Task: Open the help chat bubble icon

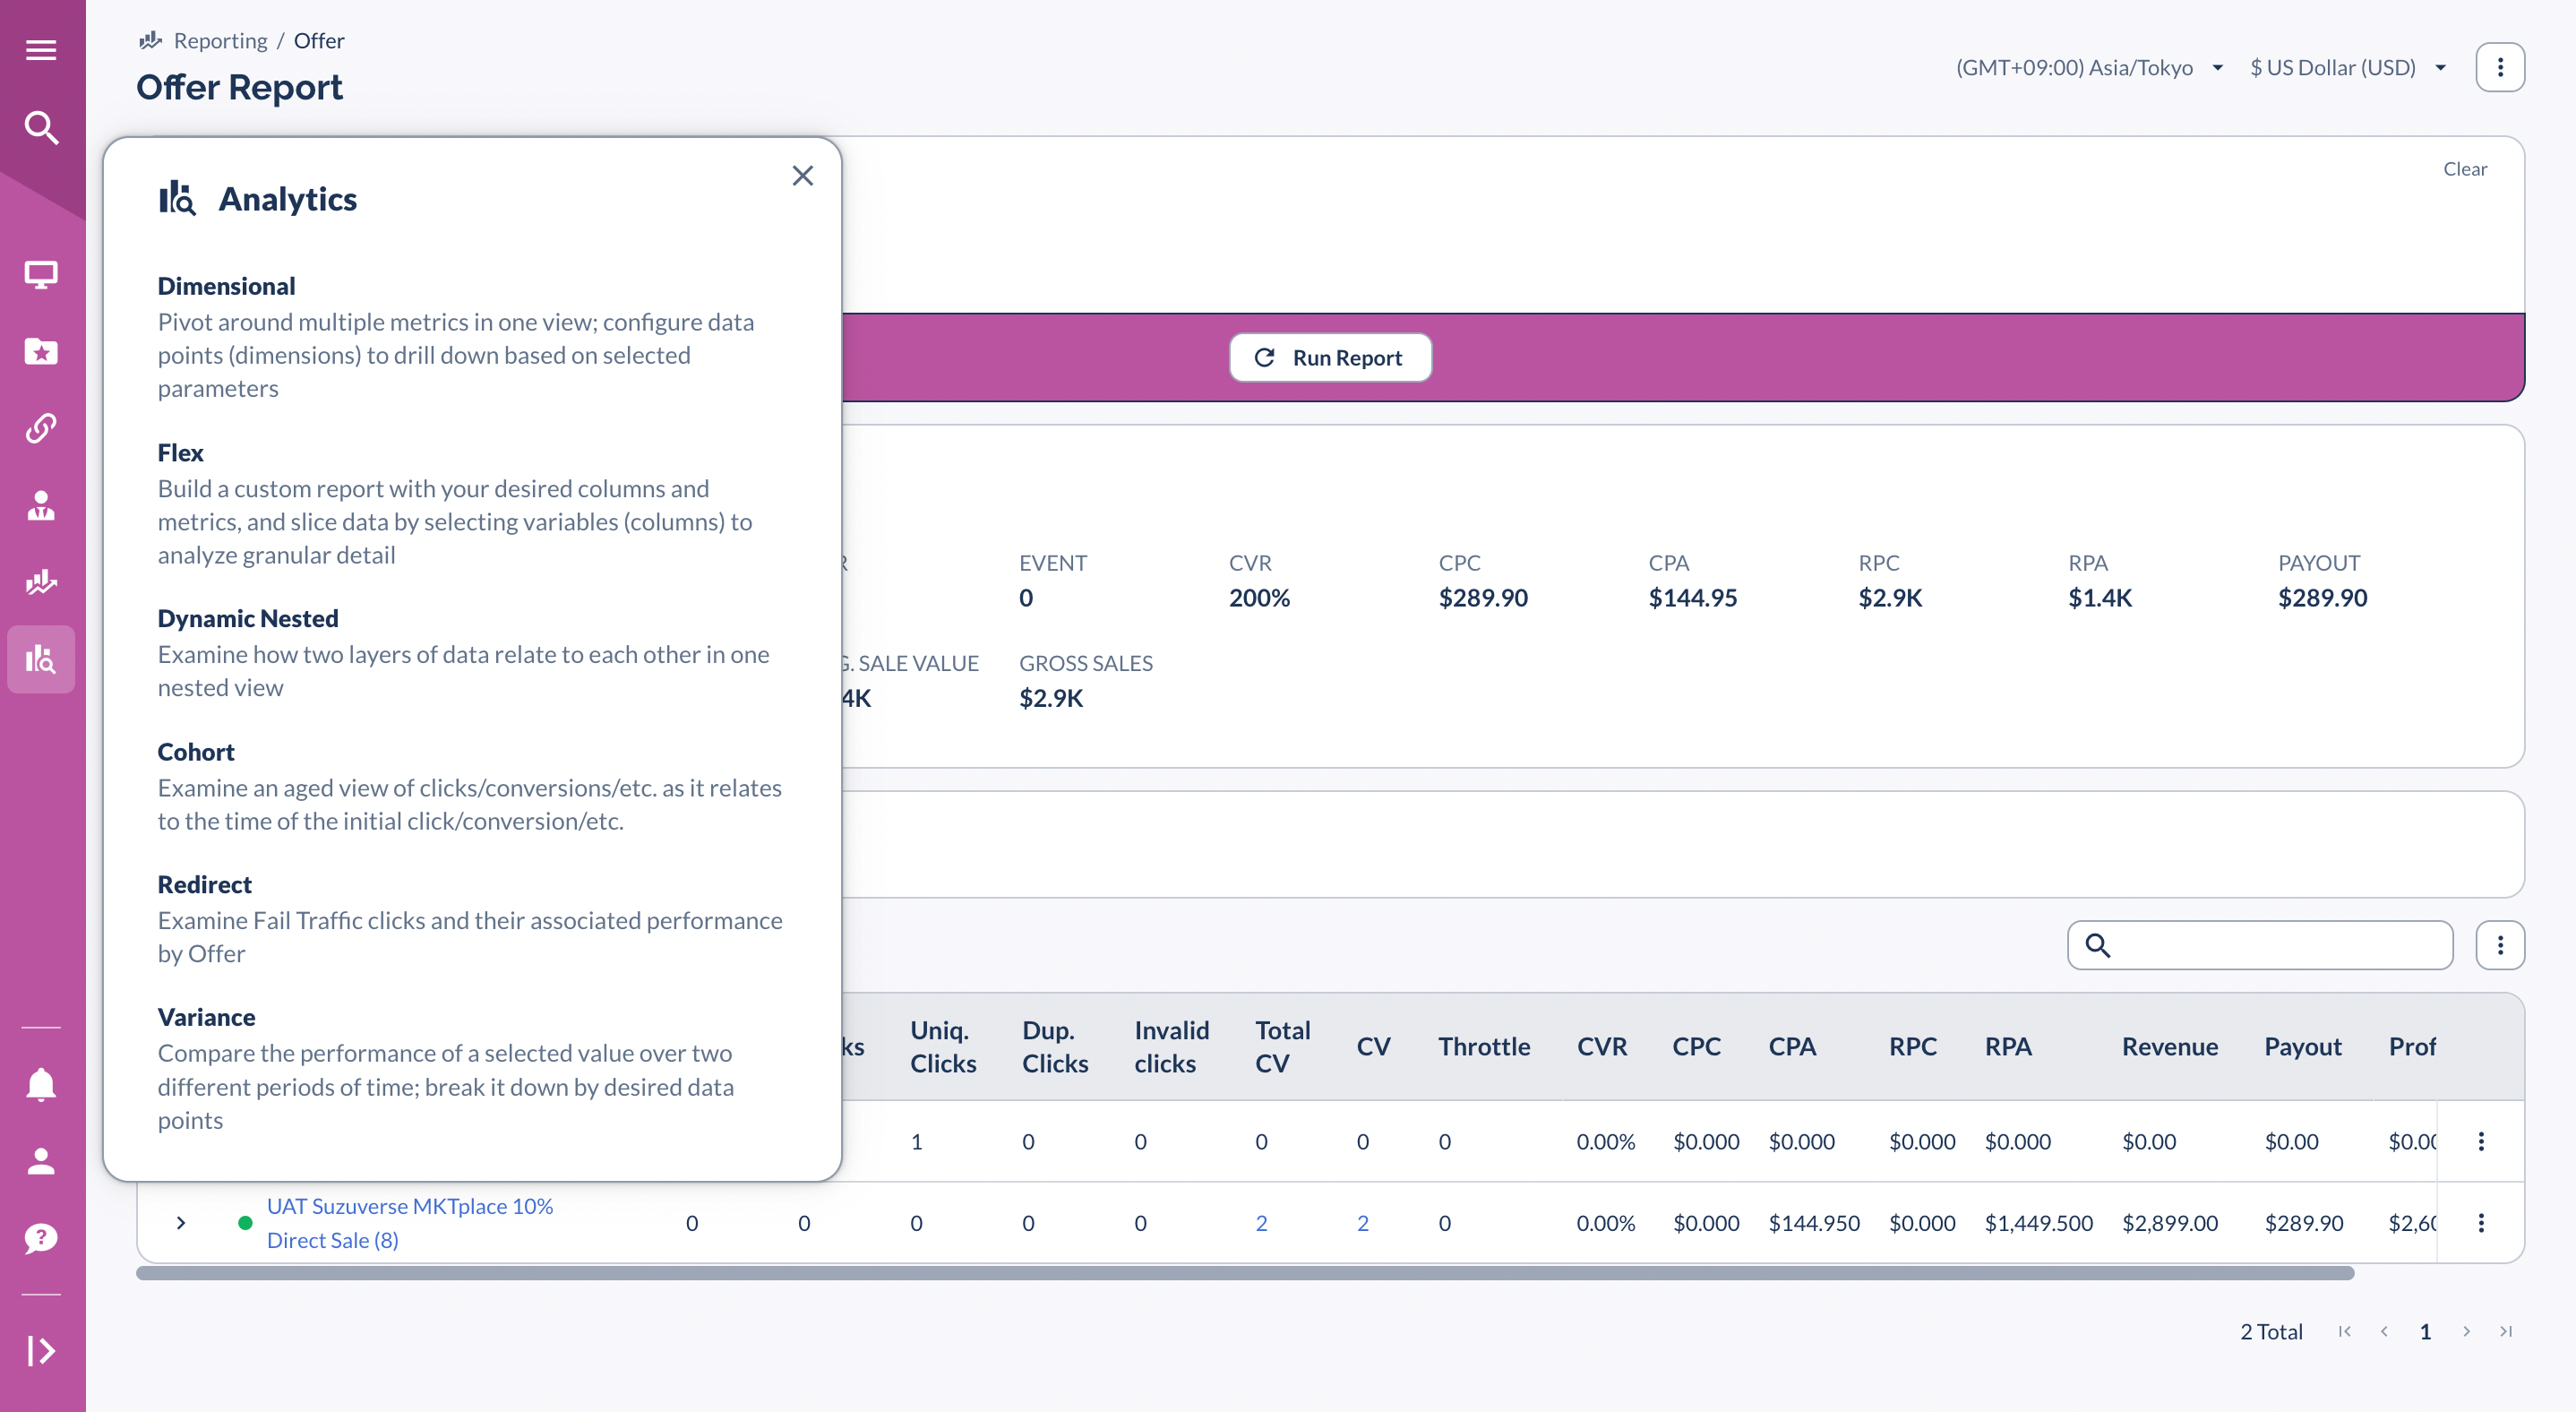Action: tap(41, 1238)
